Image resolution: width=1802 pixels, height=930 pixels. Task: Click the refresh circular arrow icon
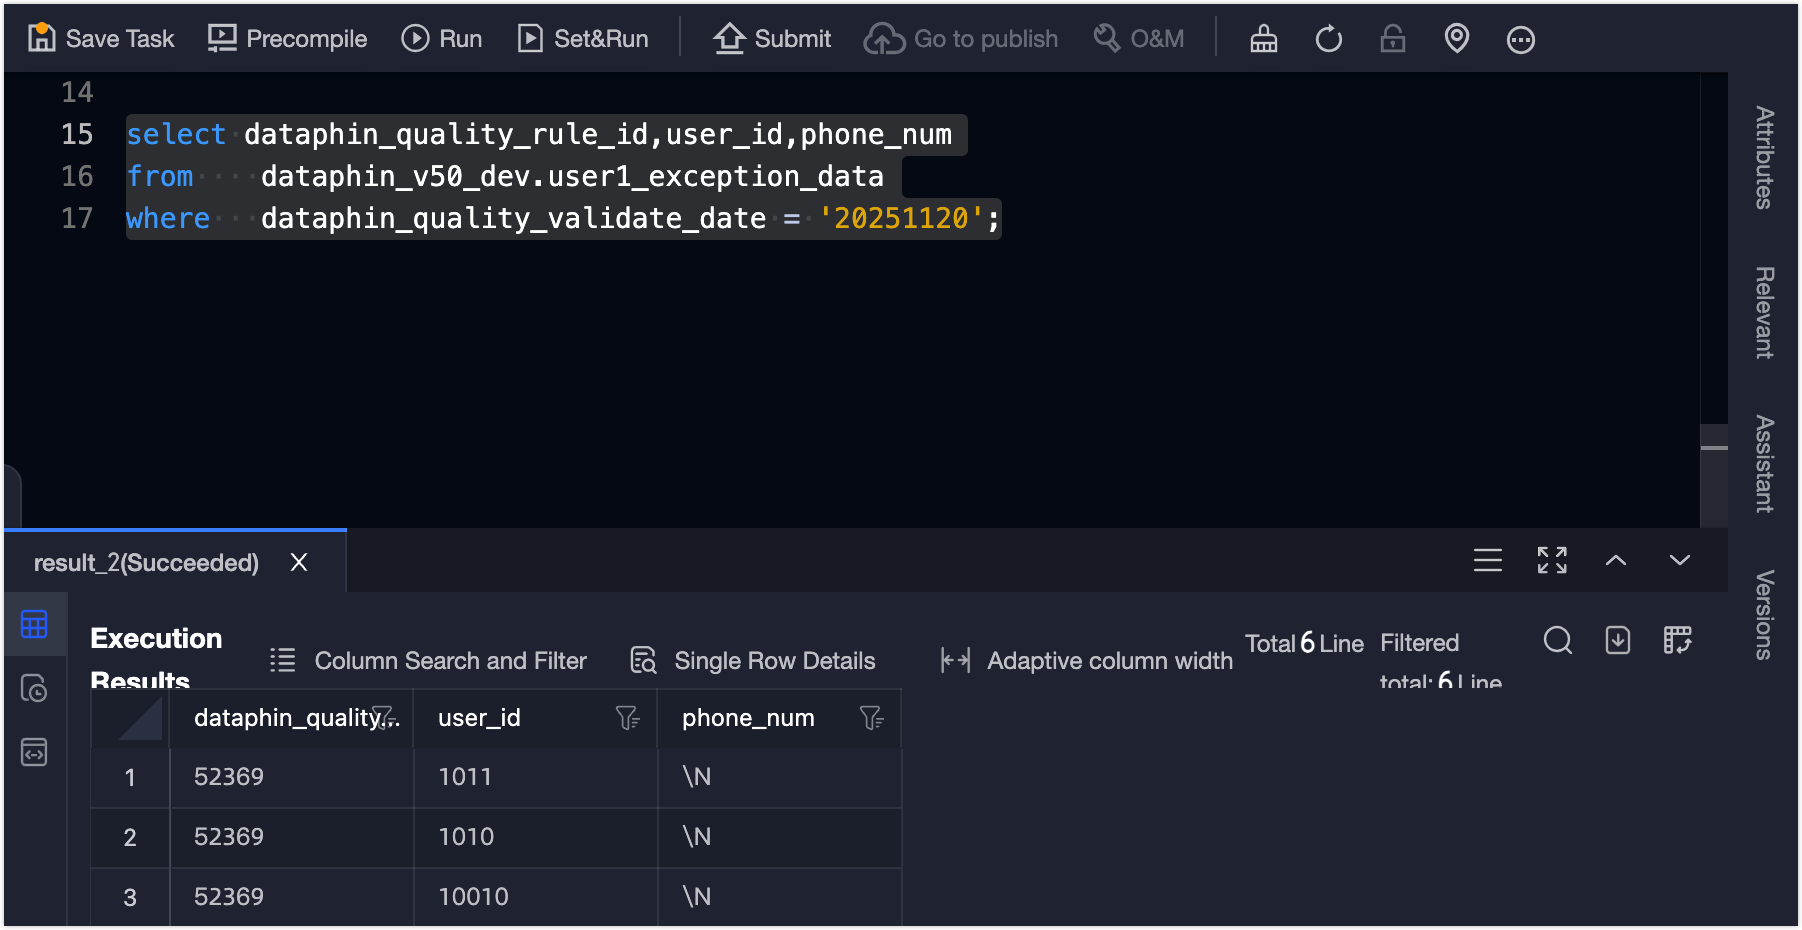pyautogui.click(x=1329, y=39)
